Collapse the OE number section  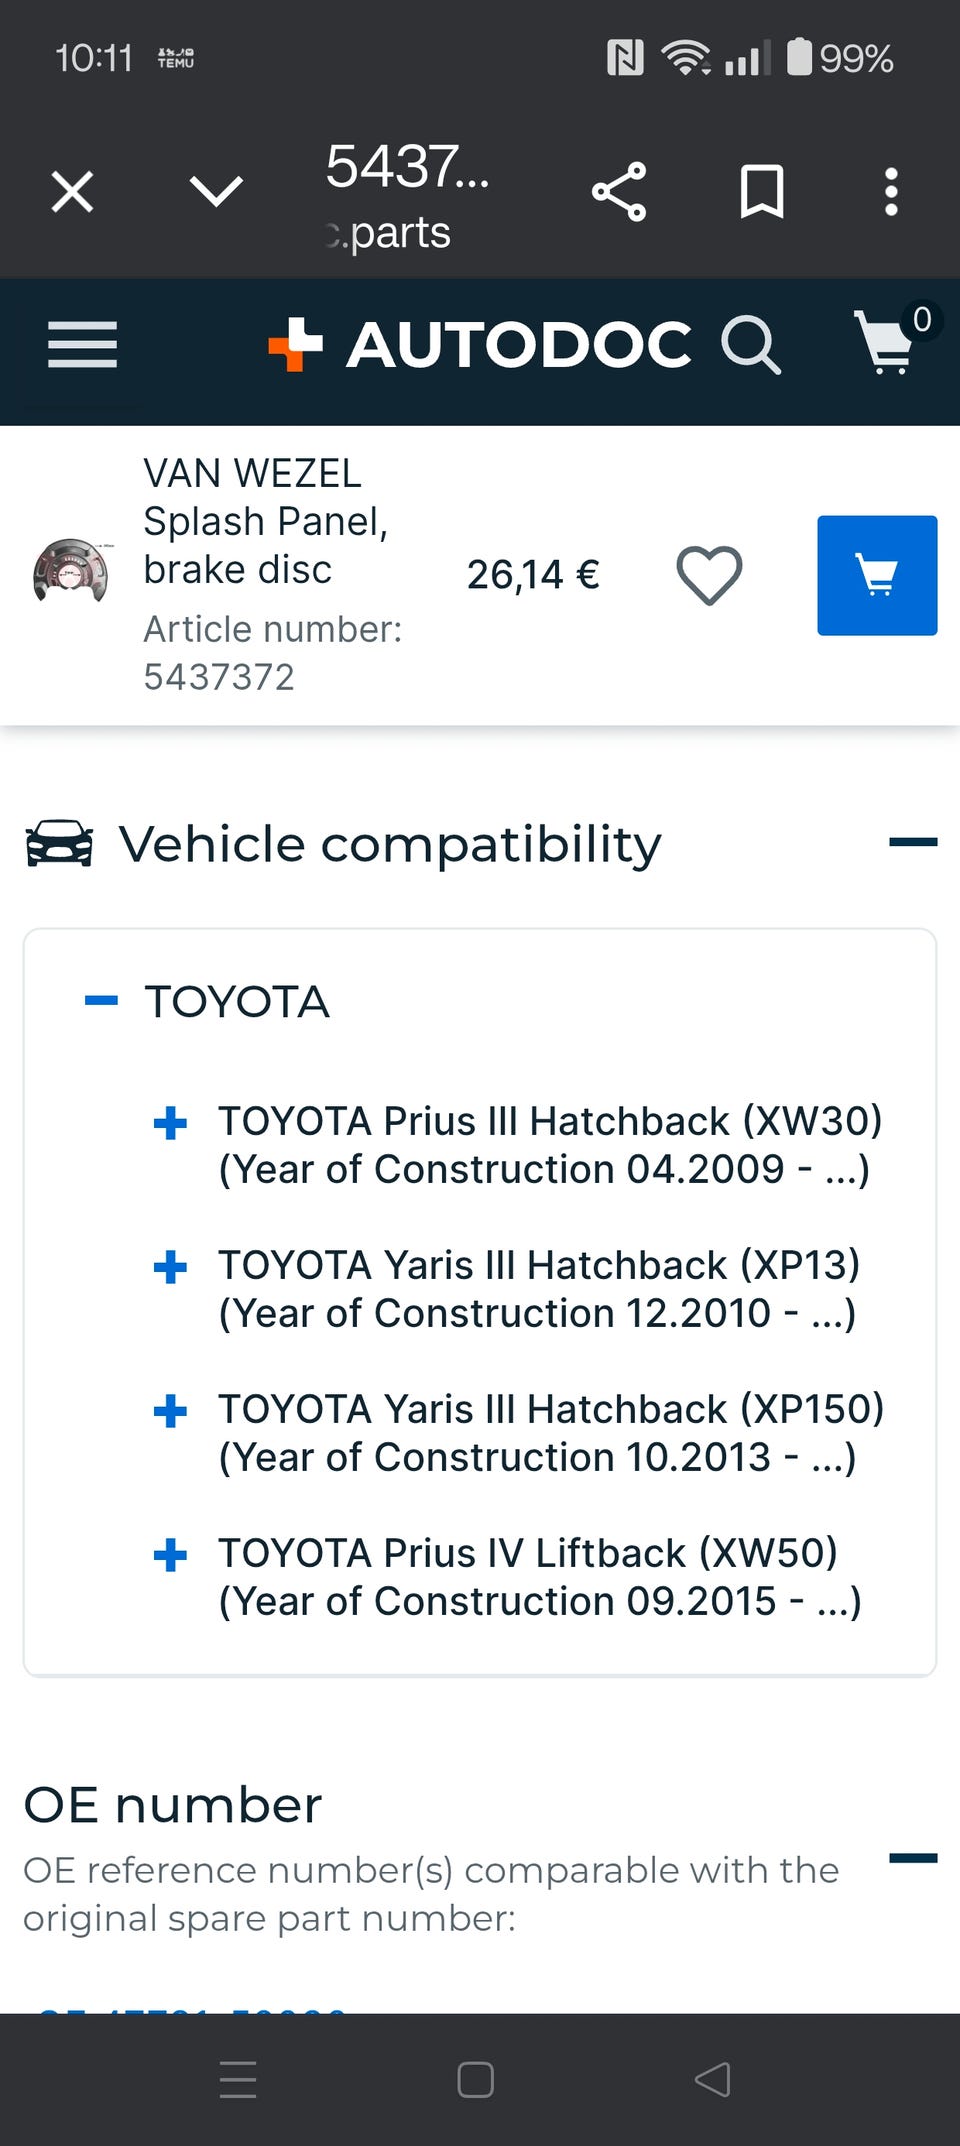coord(913,1858)
